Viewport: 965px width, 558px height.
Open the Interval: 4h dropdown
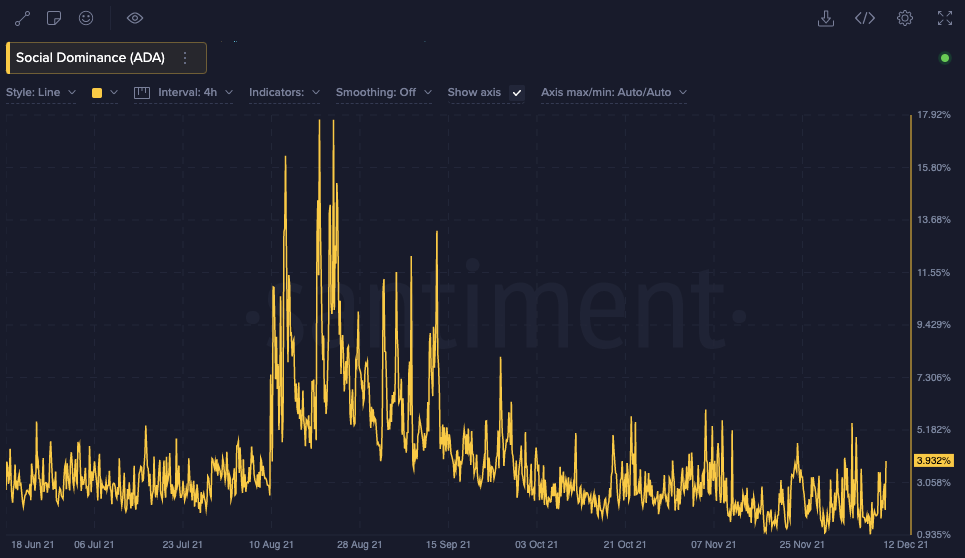186,93
